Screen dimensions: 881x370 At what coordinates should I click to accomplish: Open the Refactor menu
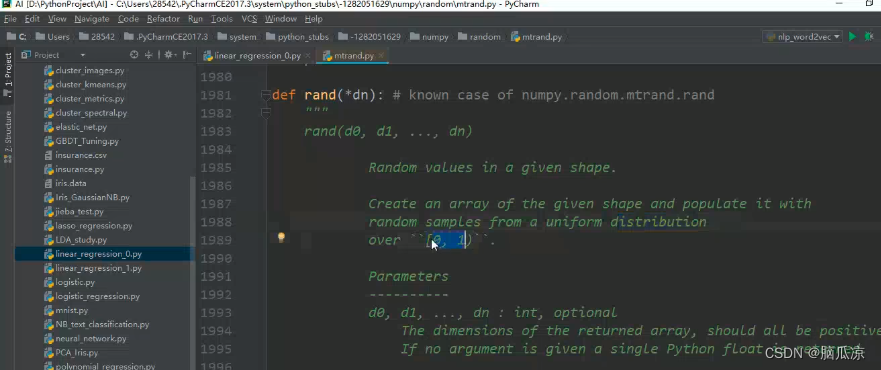click(x=164, y=19)
